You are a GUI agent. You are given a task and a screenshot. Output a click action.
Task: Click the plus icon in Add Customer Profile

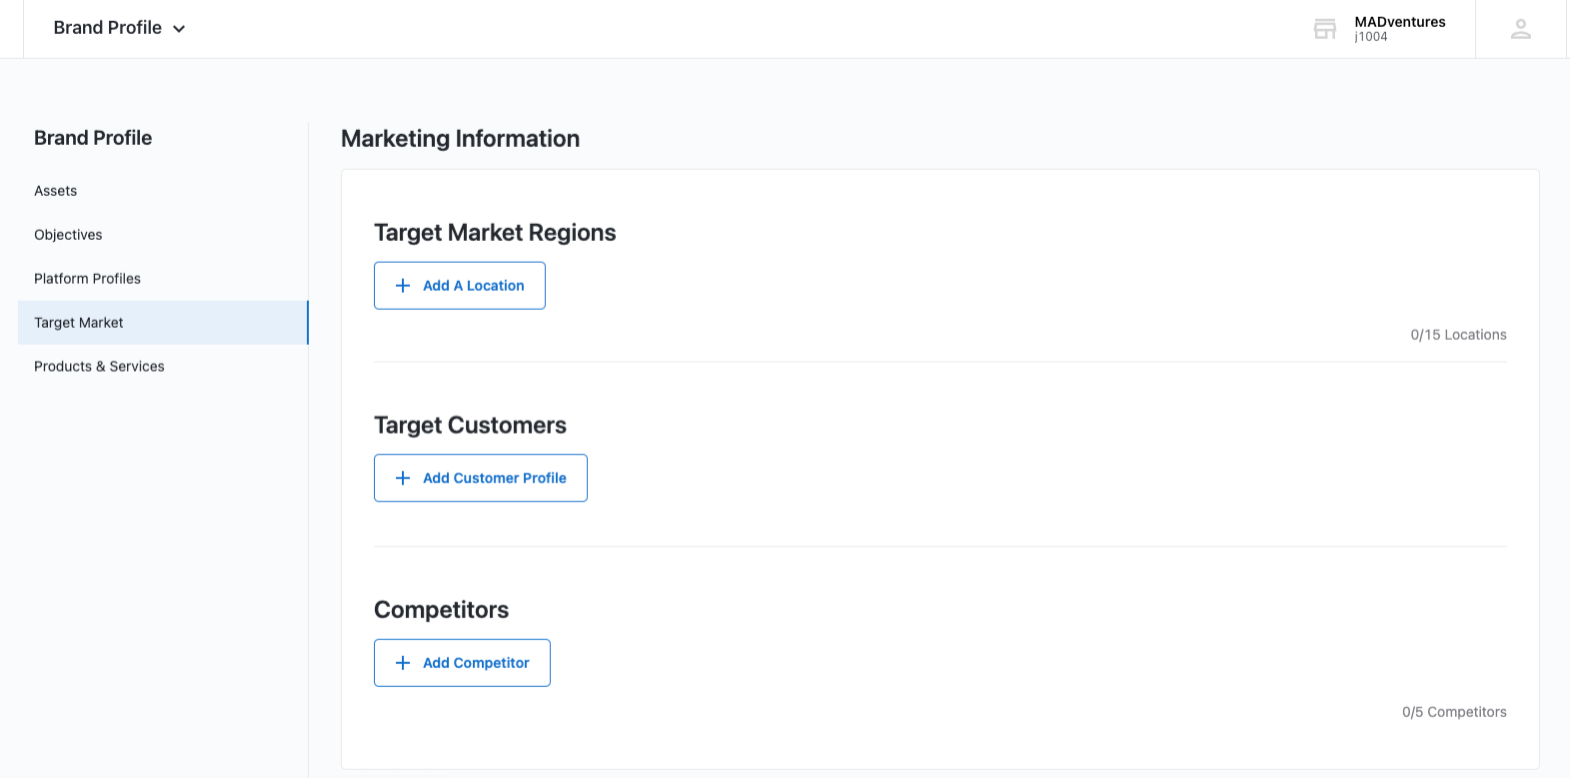click(x=403, y=478)
